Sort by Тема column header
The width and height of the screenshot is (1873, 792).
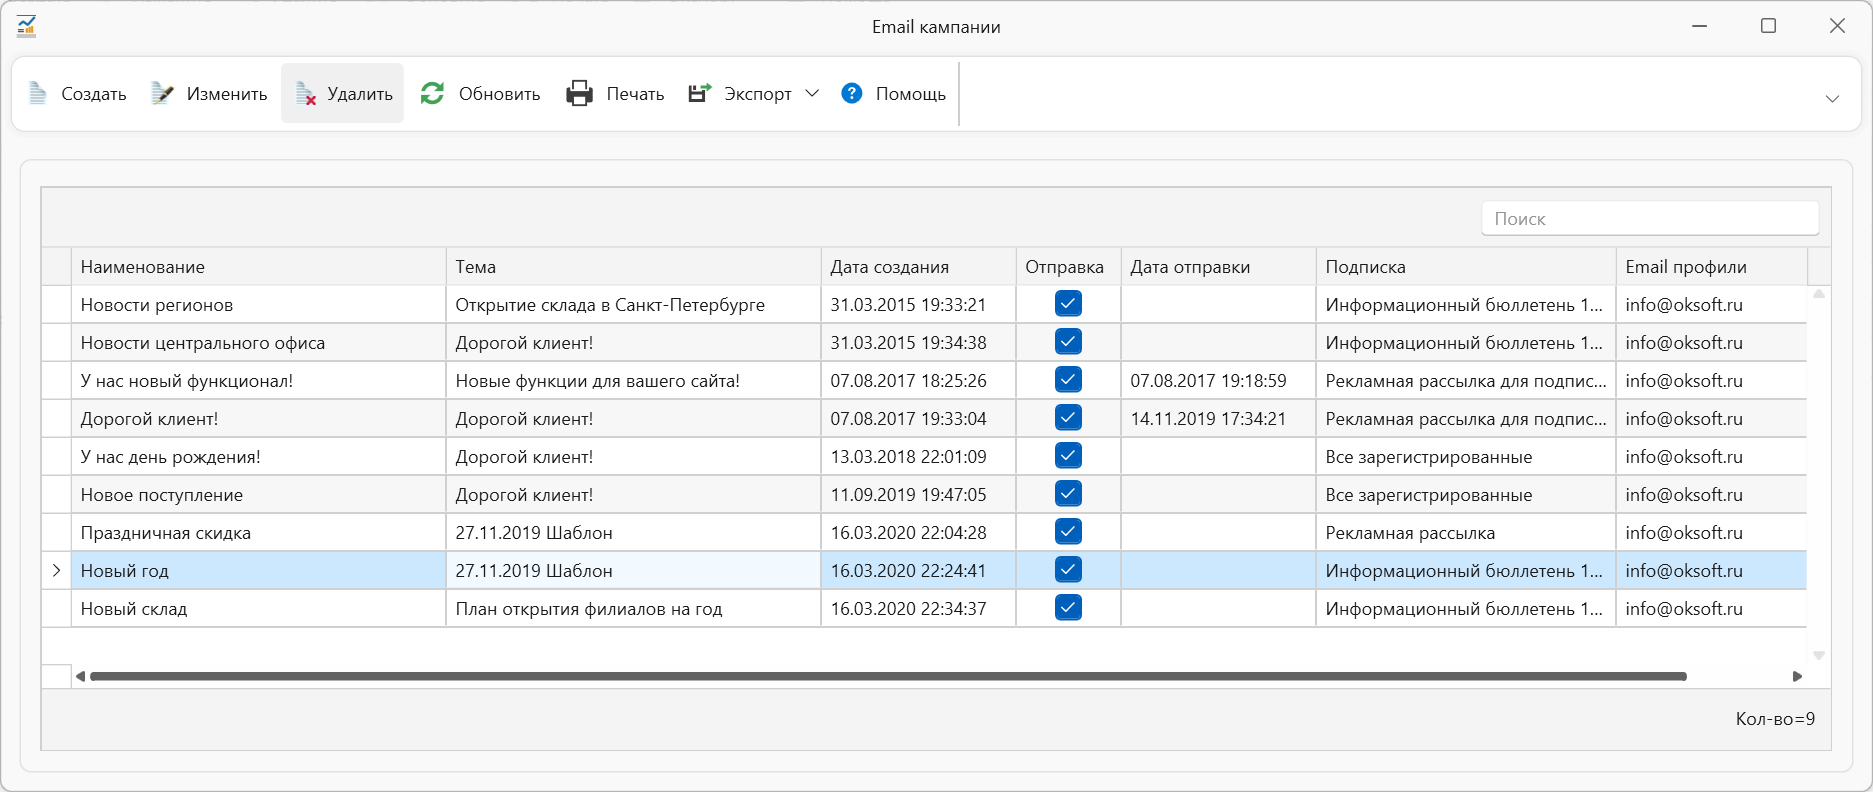pyautogui.click(x=633, y=267)
